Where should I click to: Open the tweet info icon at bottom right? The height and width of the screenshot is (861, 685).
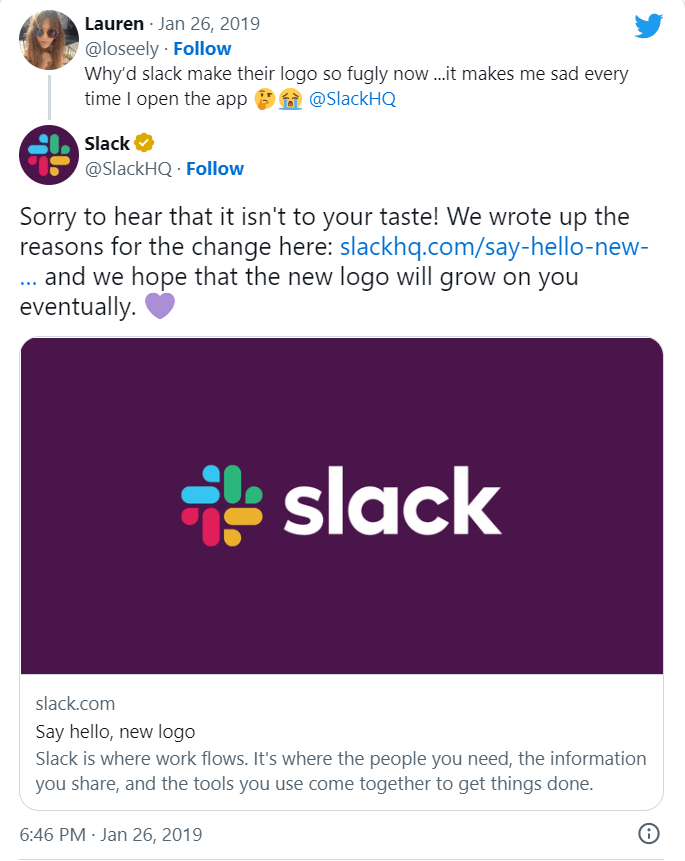(650, 832)
